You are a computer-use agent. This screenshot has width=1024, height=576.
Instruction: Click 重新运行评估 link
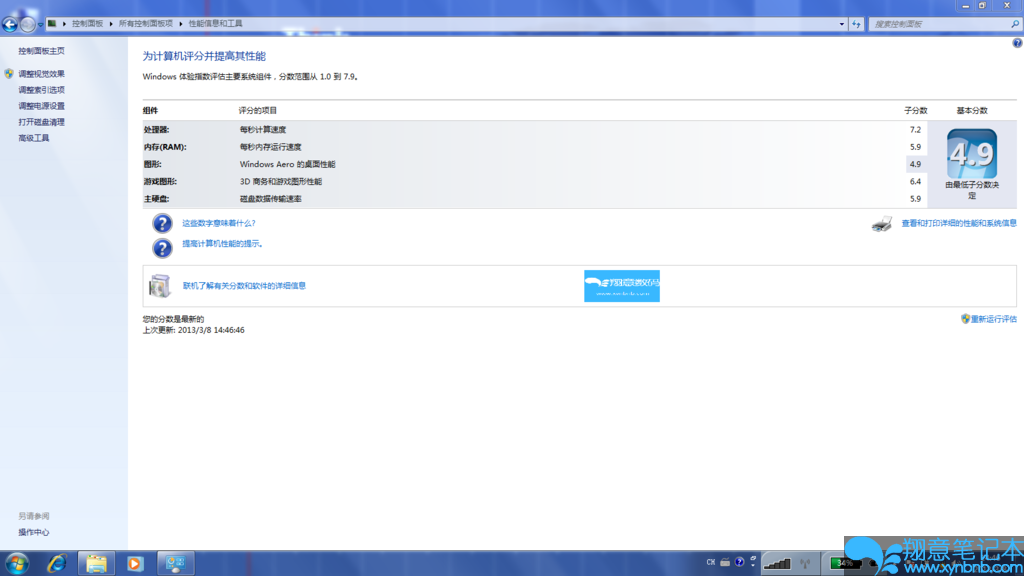[993, 319]
